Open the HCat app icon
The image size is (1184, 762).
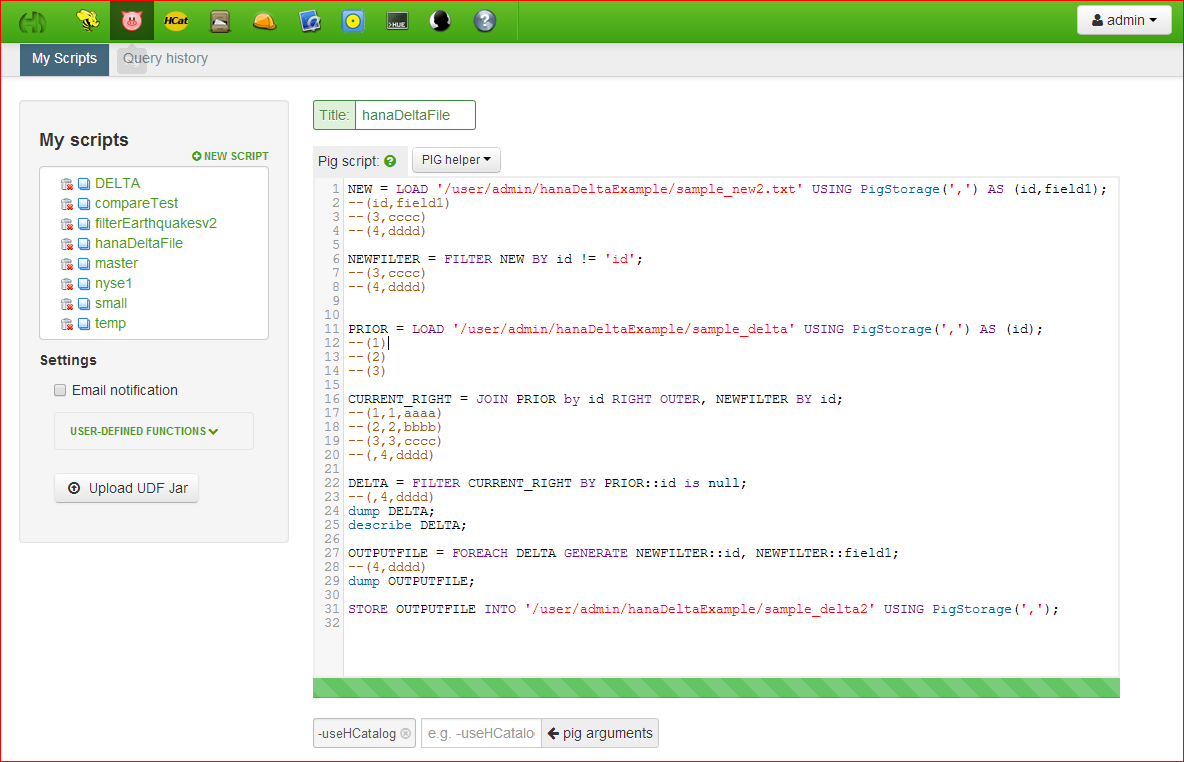point(176,20)
